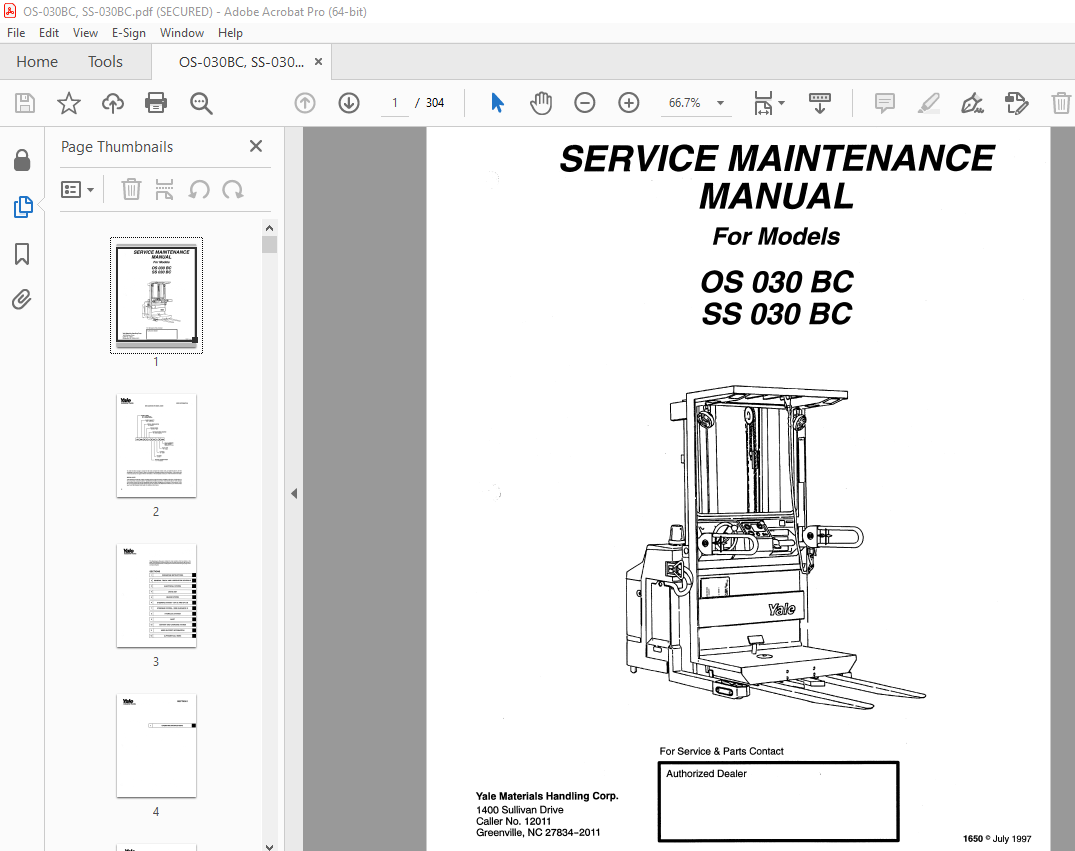Open the E-Sign menu

(129, 33)
